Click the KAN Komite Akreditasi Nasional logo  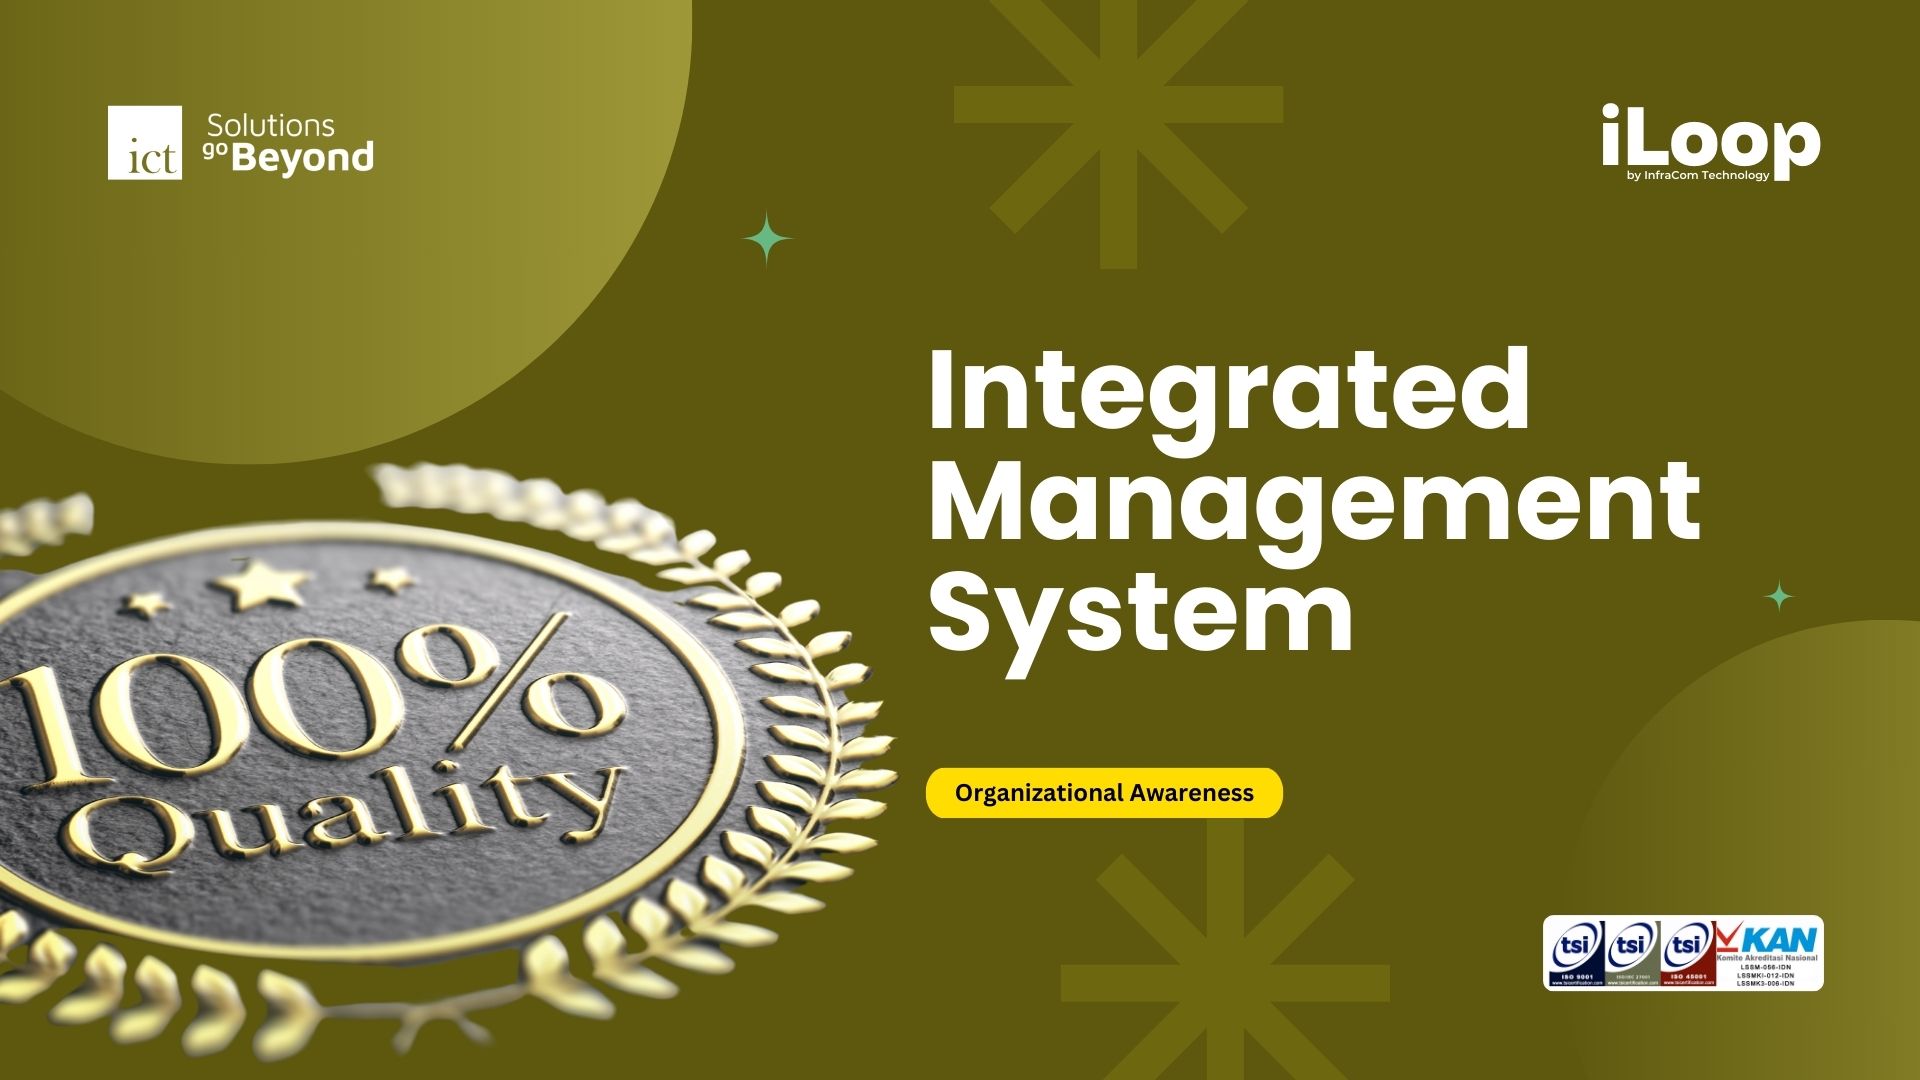click(1768, 940)
